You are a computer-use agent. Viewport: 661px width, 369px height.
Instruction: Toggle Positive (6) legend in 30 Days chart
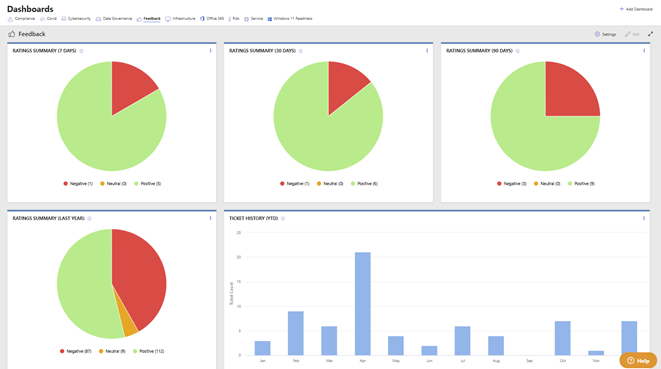[364, 183]
